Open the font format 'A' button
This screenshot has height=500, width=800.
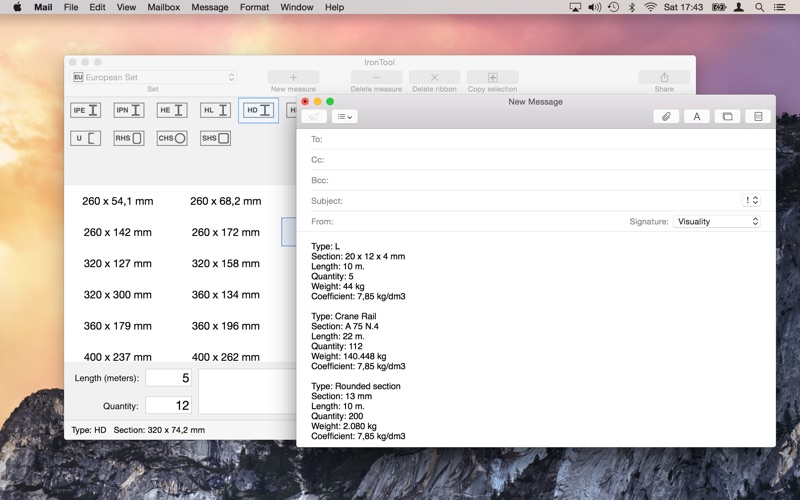pyautogui.click(x=697, y=117)
